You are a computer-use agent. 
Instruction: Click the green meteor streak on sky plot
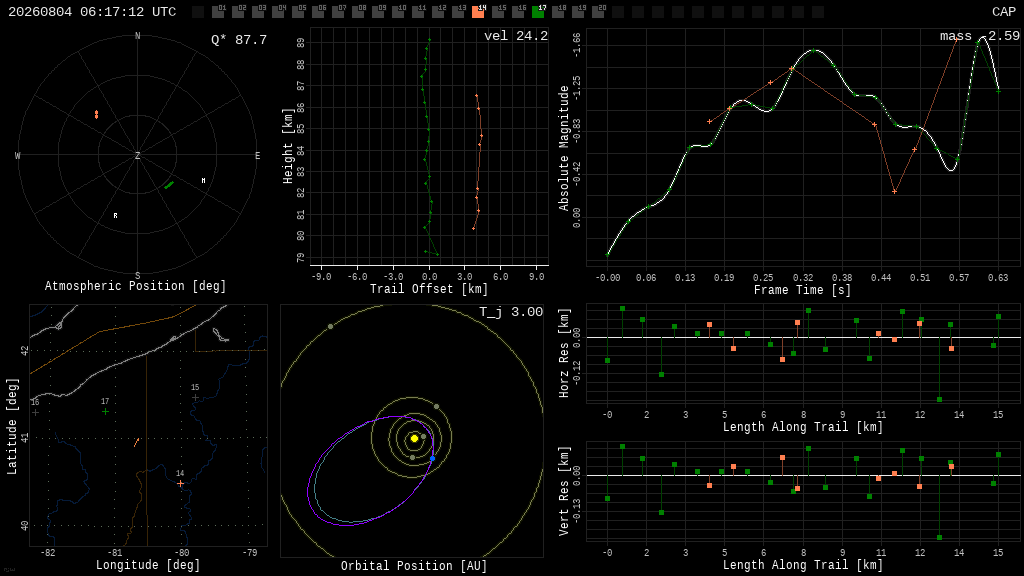pos(168,185)
